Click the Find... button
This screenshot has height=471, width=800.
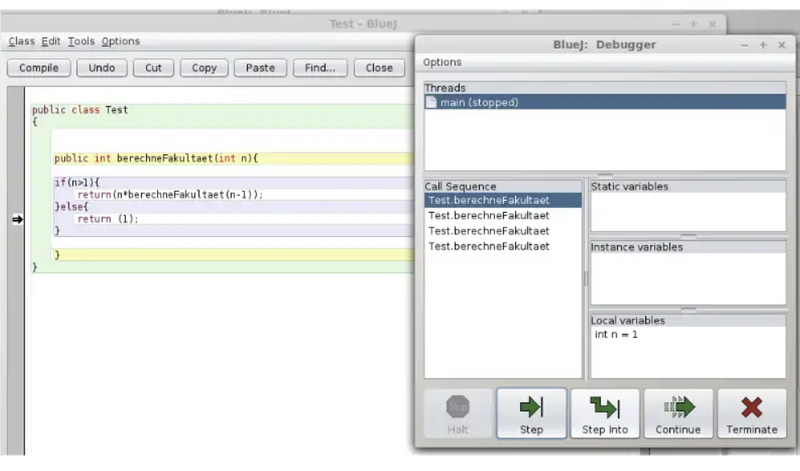pos(320,68)
